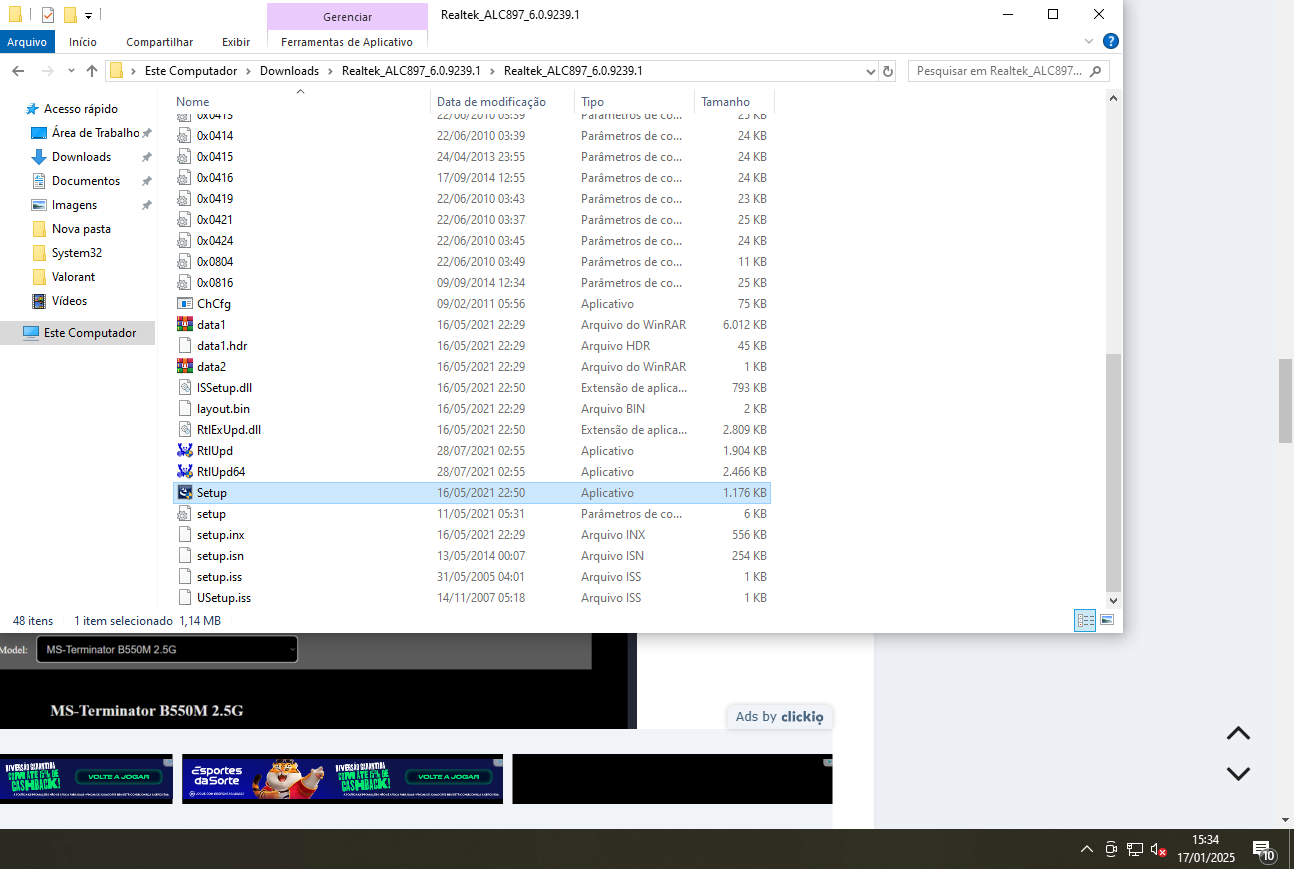The width and height of the screenshot is (1294, 869).
Task: Open Ferramentas de Aplicativo tab
Action: pyautogui.click(x=347, y=42)
